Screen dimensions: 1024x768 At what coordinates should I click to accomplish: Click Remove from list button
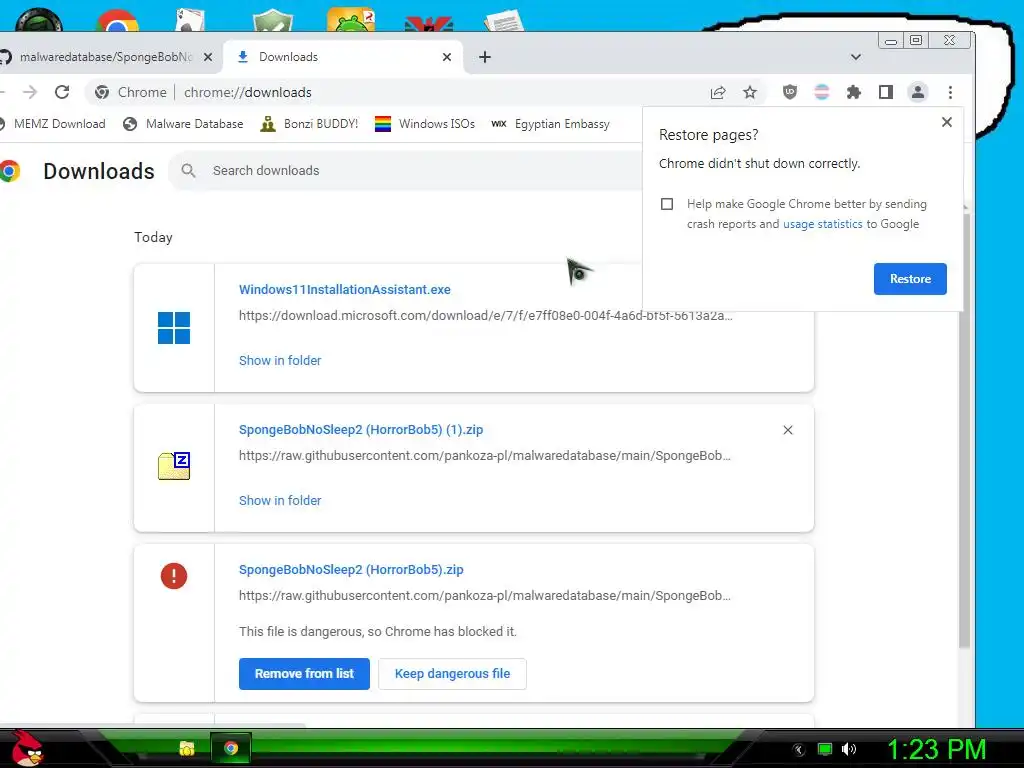[x=304, y=673]
